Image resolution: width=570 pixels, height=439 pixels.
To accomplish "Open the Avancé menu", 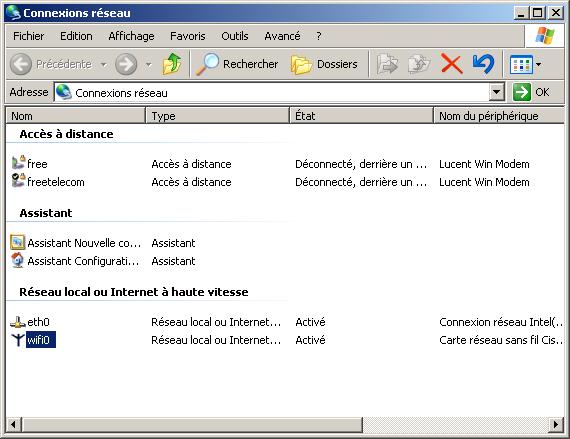I will tap(282, 36).
